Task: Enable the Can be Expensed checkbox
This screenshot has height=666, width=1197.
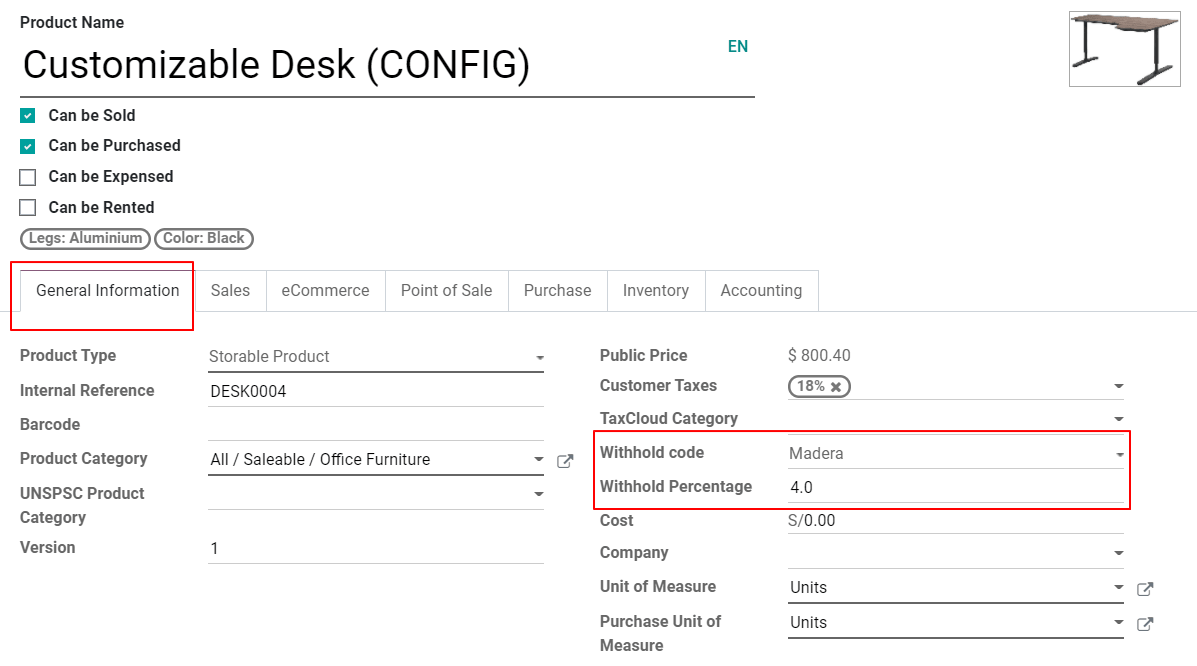Action: [x=27, y=176]
